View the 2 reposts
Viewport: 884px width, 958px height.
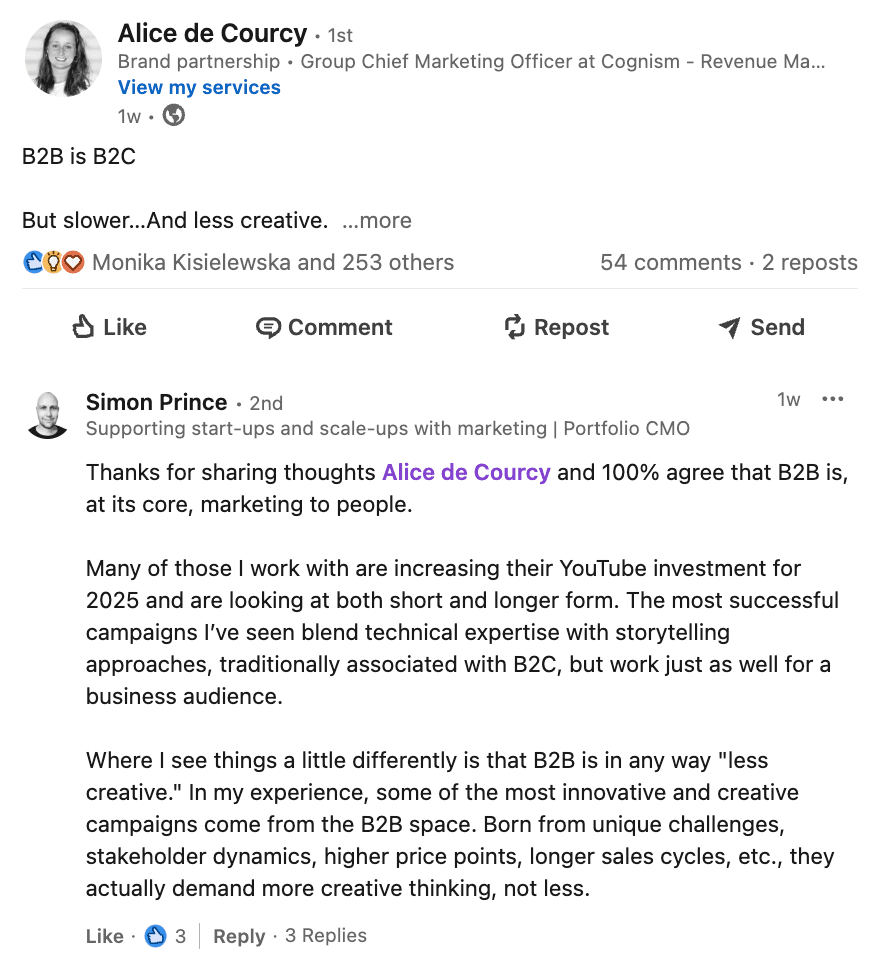(x=810, y=262)
